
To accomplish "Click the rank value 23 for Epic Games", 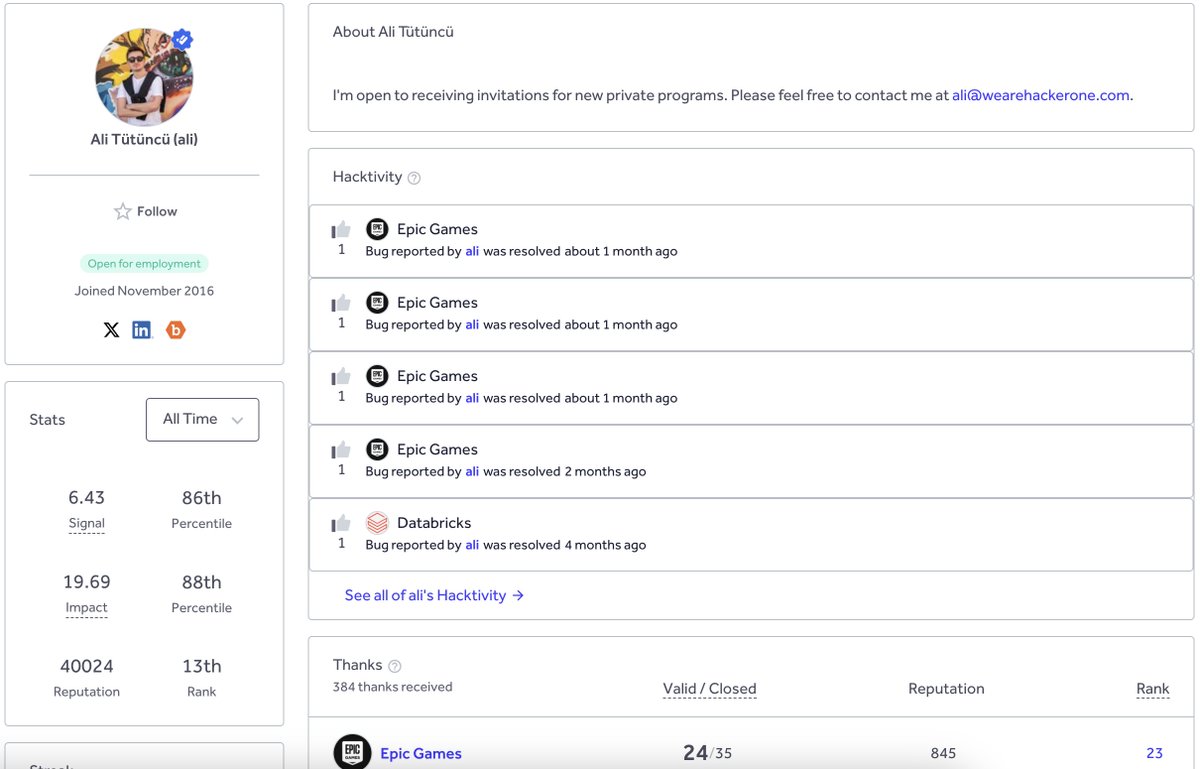I will [1155, 753].
